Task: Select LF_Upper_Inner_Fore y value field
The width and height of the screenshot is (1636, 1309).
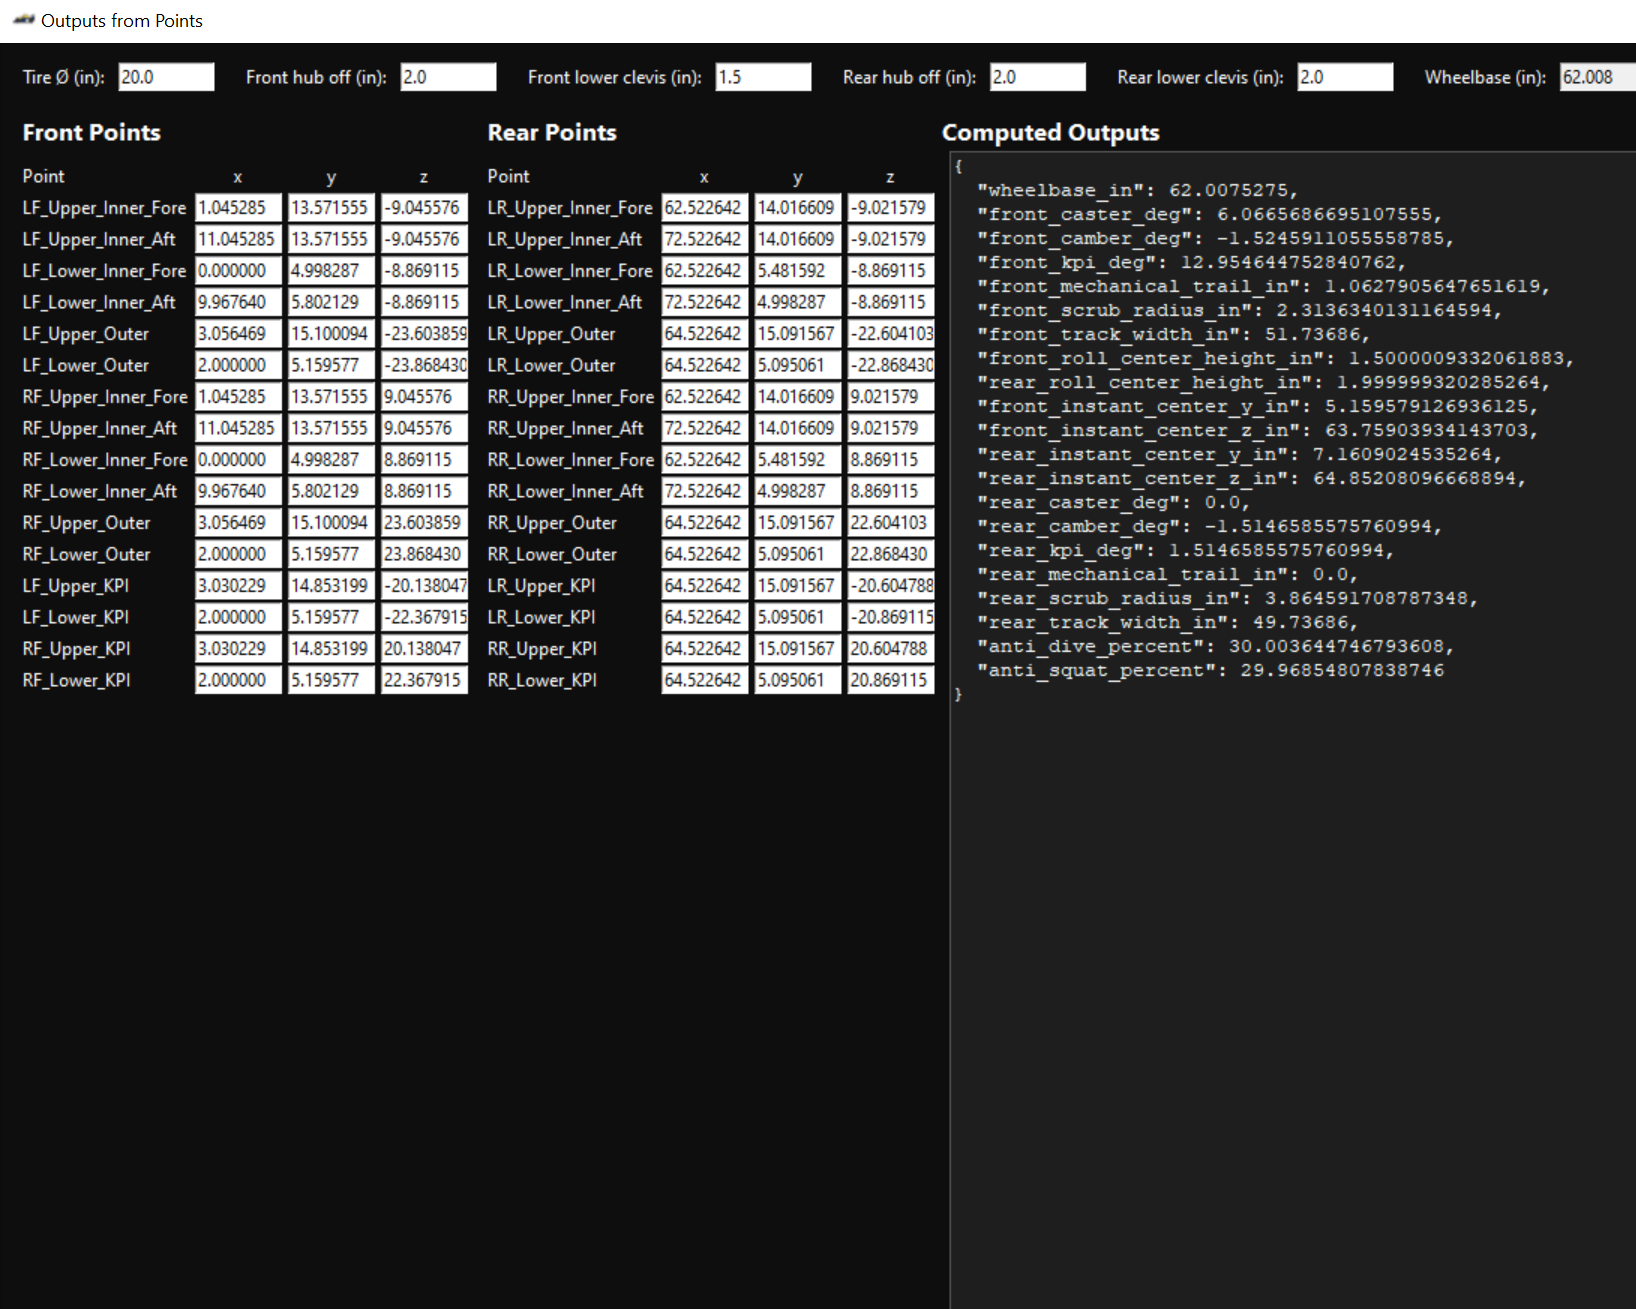Action: click(x=331, y=208)
